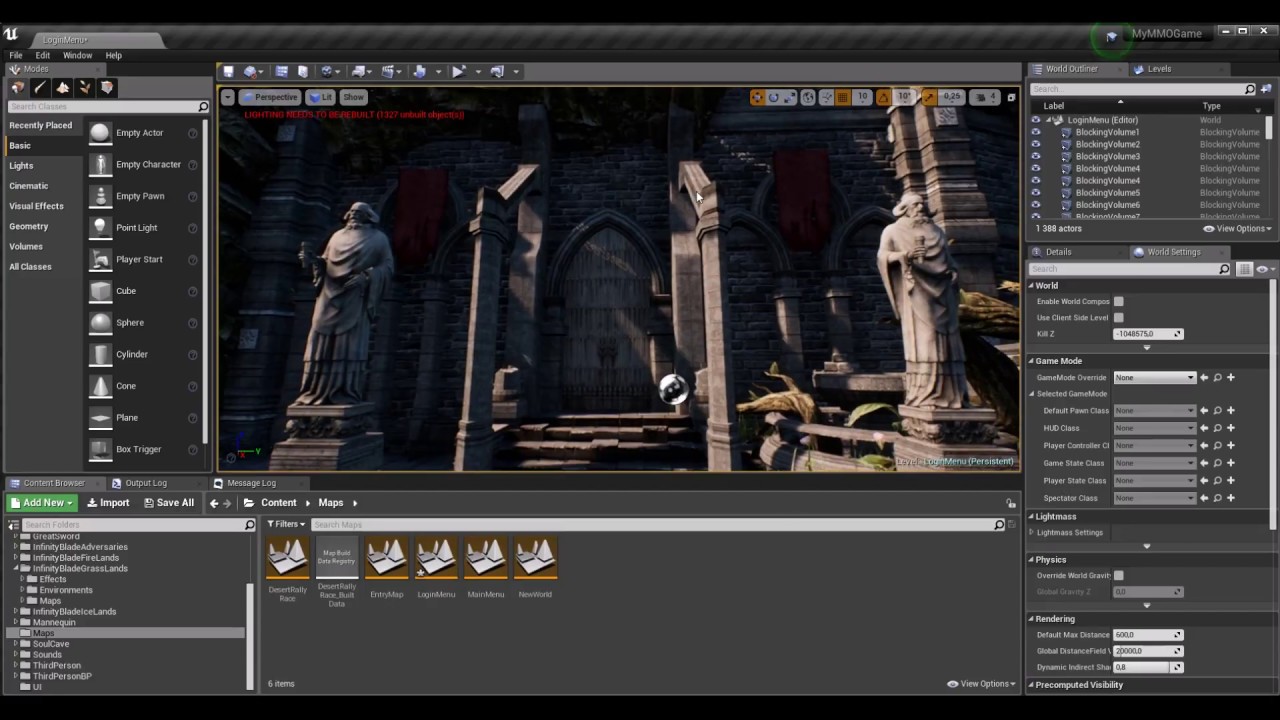The width and height of the screenshot is (1280, 720).
Task: Toggle surface snapping icon in viewport
Action: [827, 97]
